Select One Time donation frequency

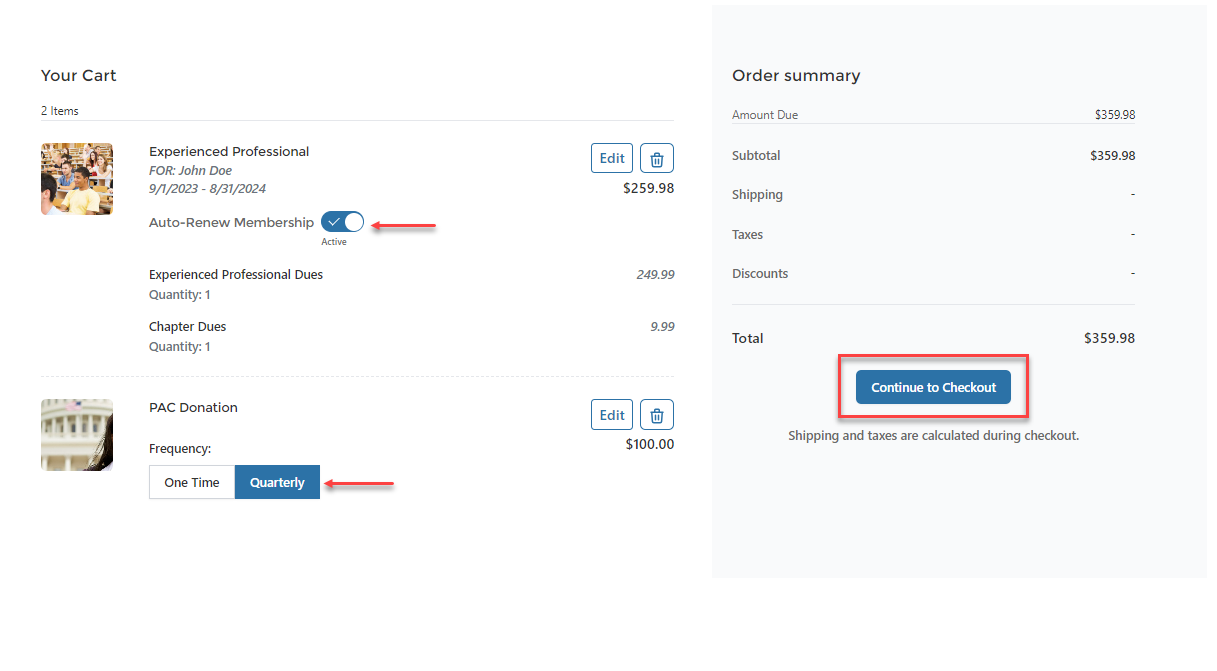tap(192, 482)
